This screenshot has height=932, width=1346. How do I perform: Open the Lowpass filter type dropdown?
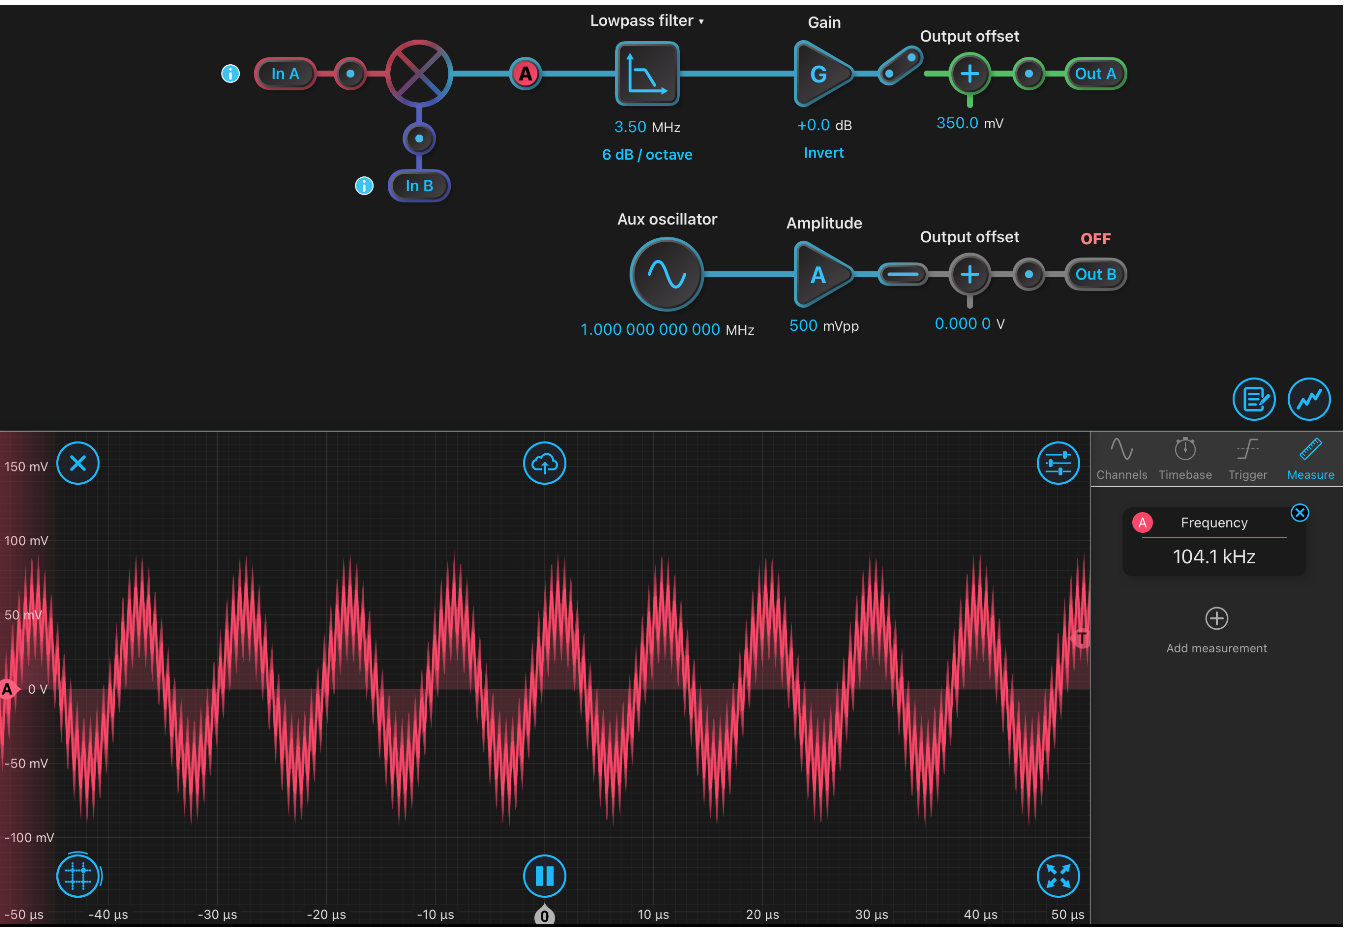tap(647, 21)
